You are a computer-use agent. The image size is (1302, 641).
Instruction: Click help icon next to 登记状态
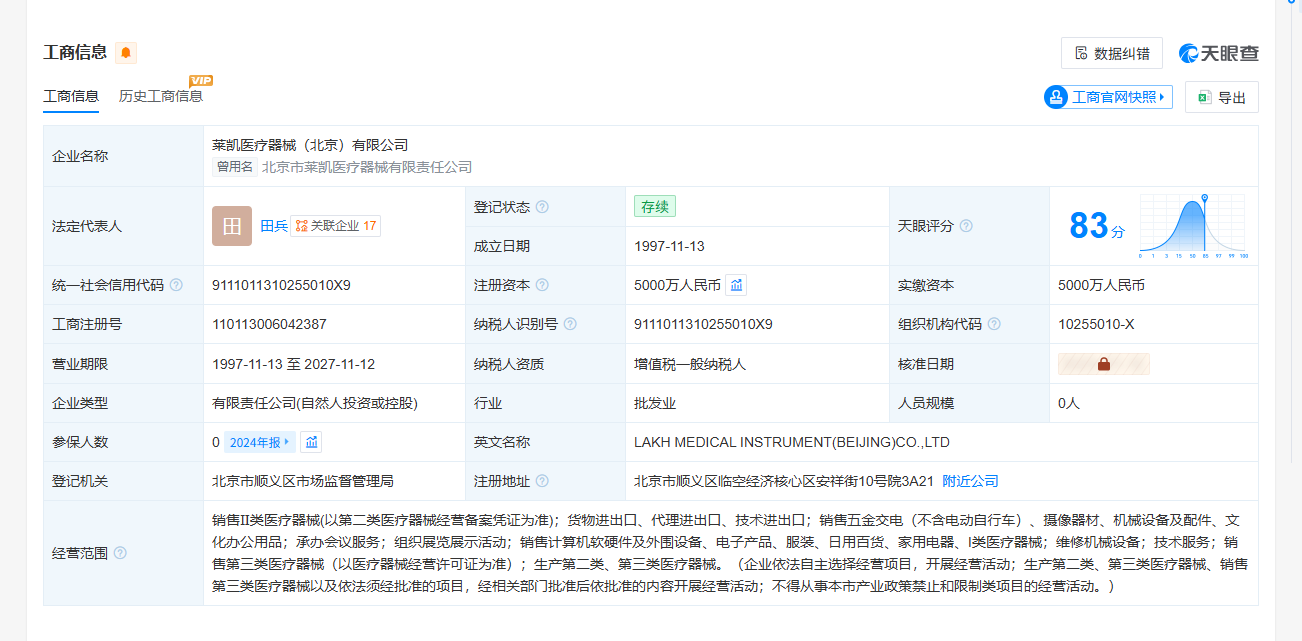(x=542, y=207)
